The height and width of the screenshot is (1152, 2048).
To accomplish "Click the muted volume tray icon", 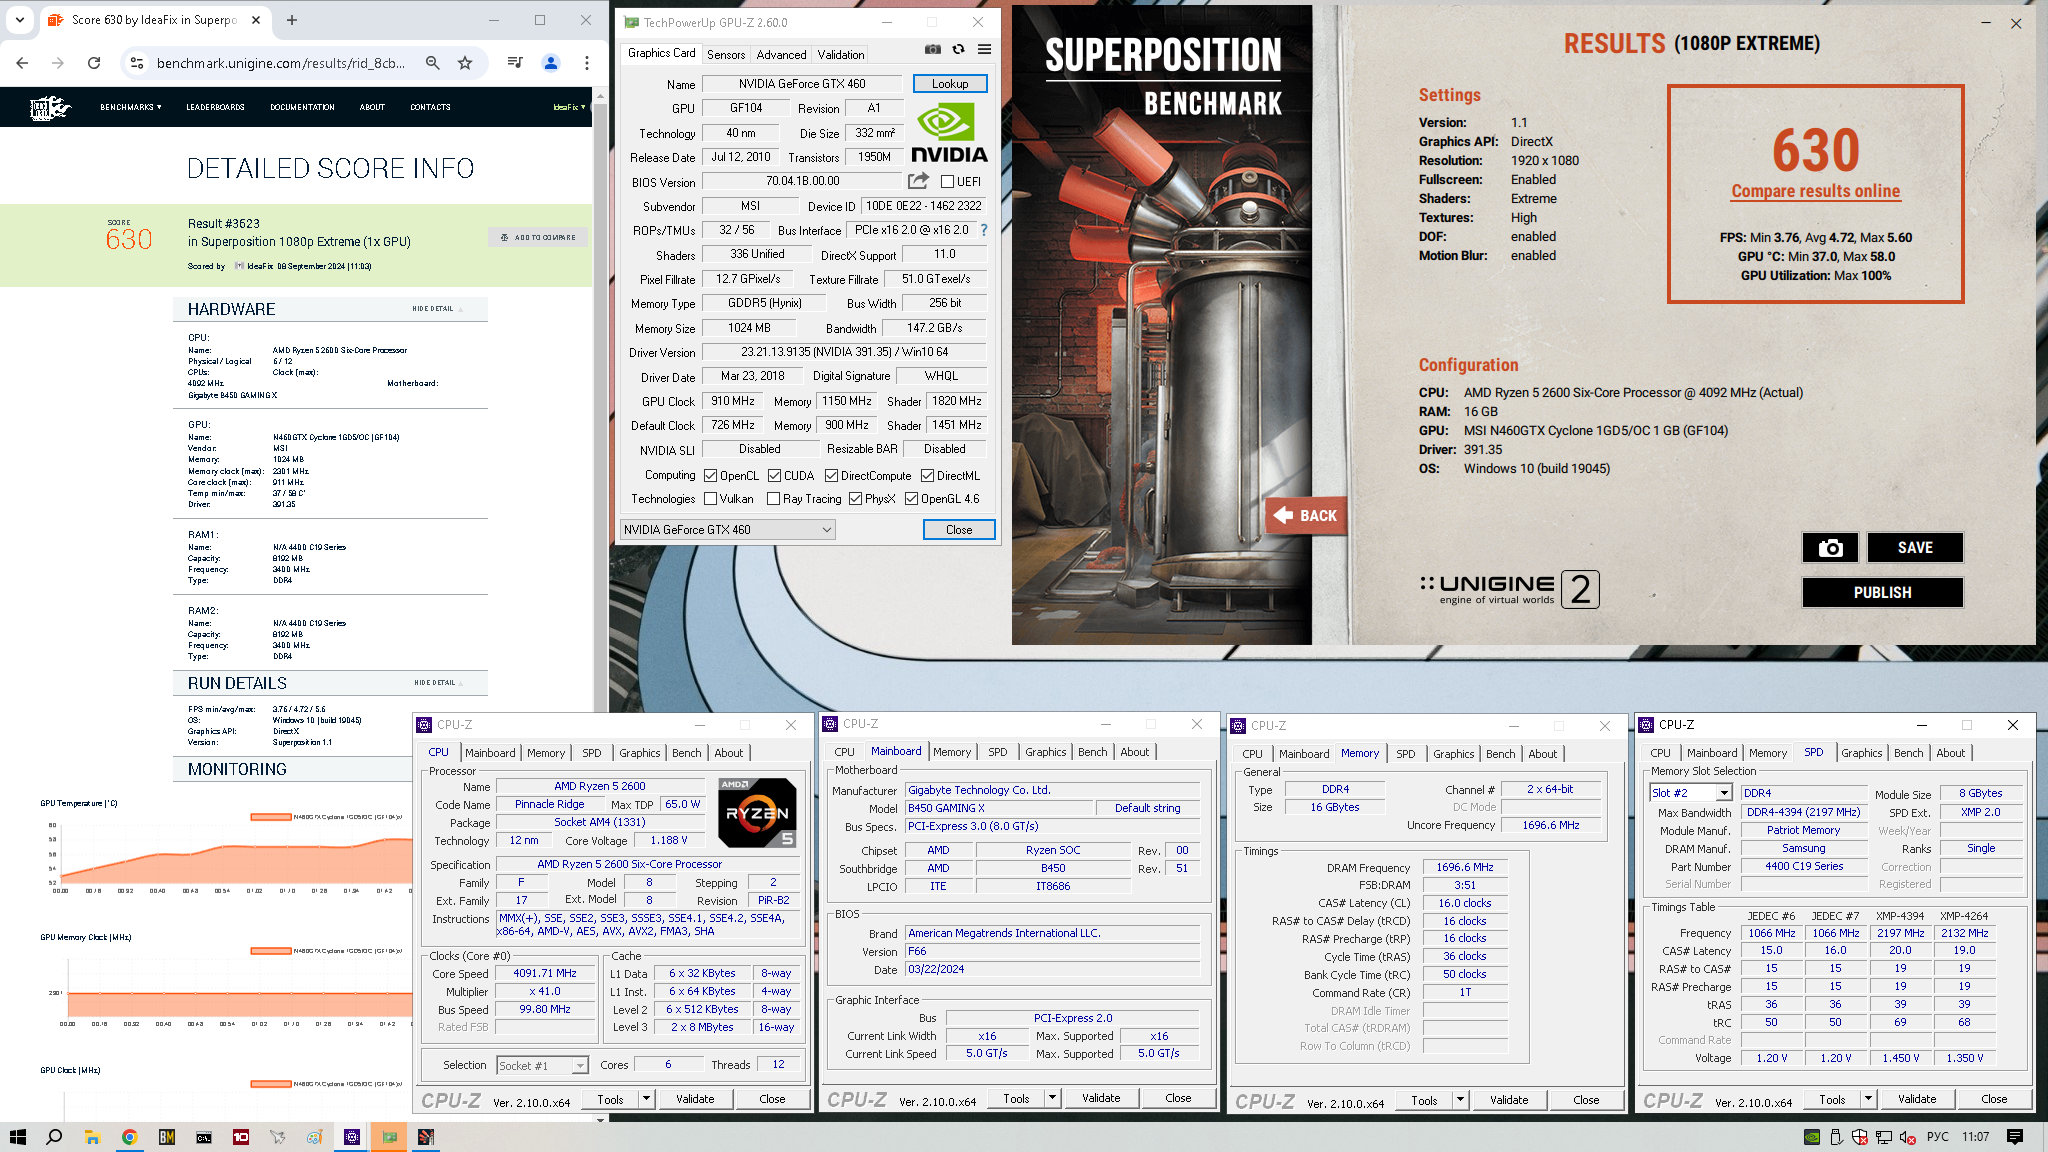I will 1907,1137.
